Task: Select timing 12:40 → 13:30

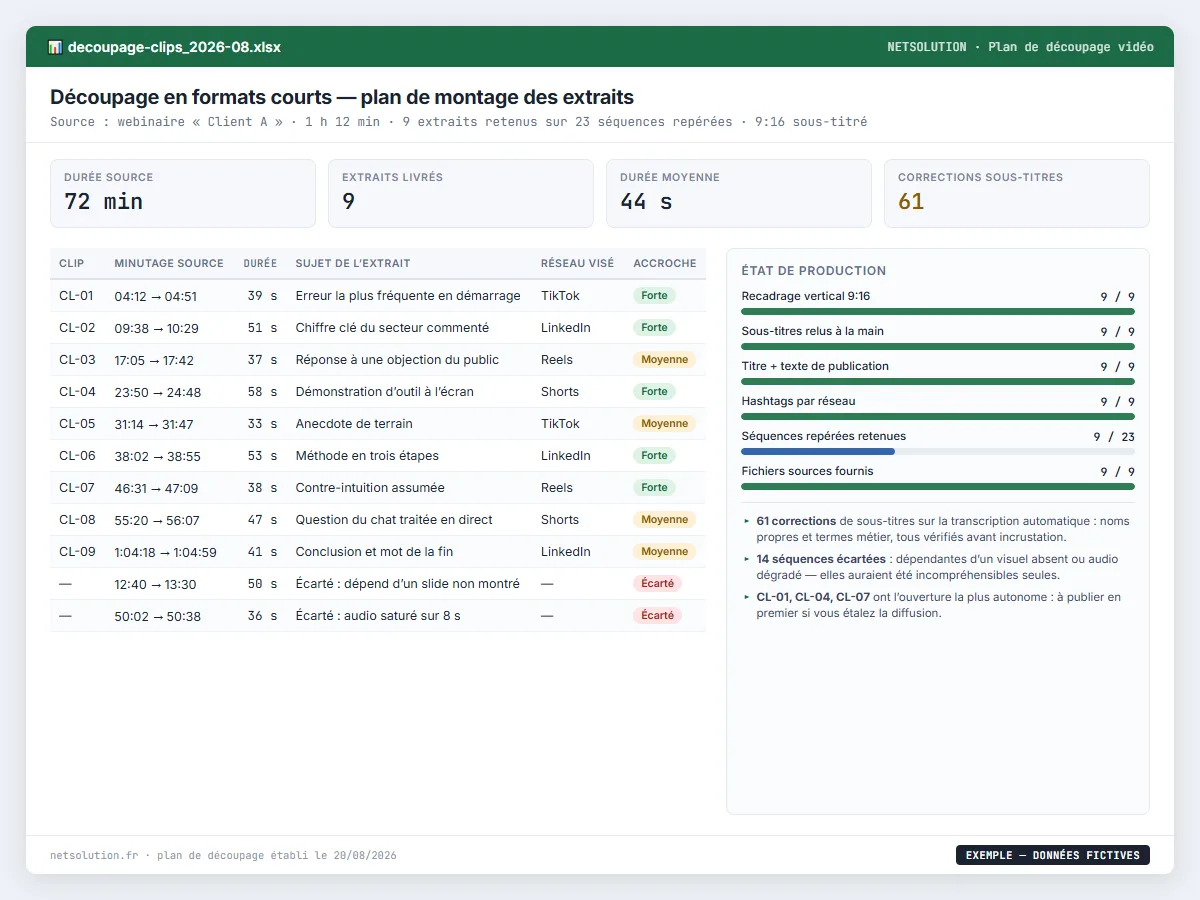Action: pos(155,584)
